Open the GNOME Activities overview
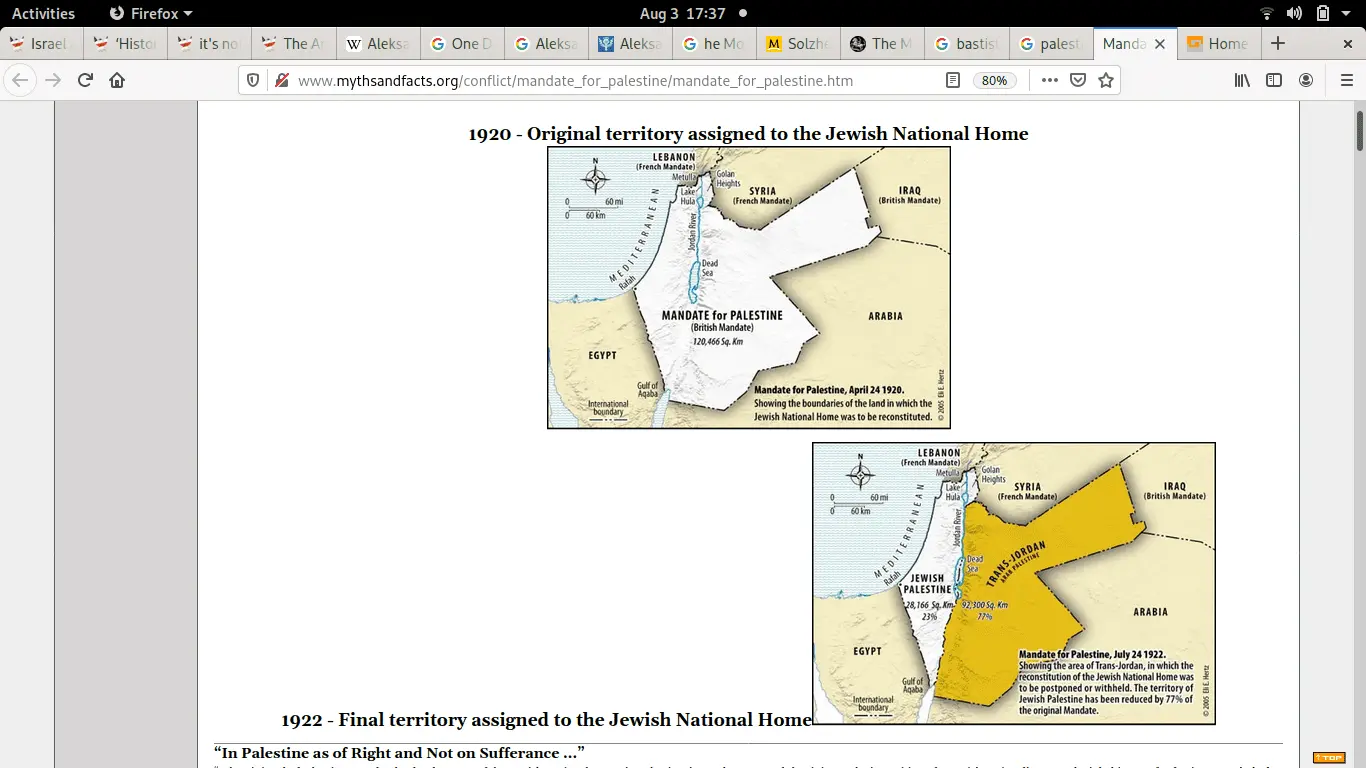This screenshot has height=768, width=1366. [43, 14]
